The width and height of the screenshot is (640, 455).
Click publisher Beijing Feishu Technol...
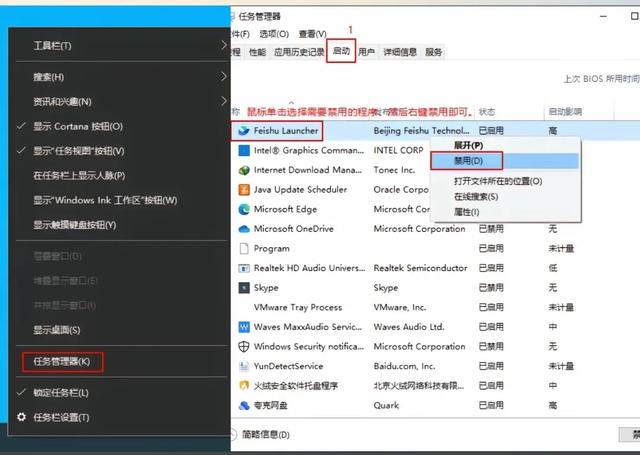421,131
